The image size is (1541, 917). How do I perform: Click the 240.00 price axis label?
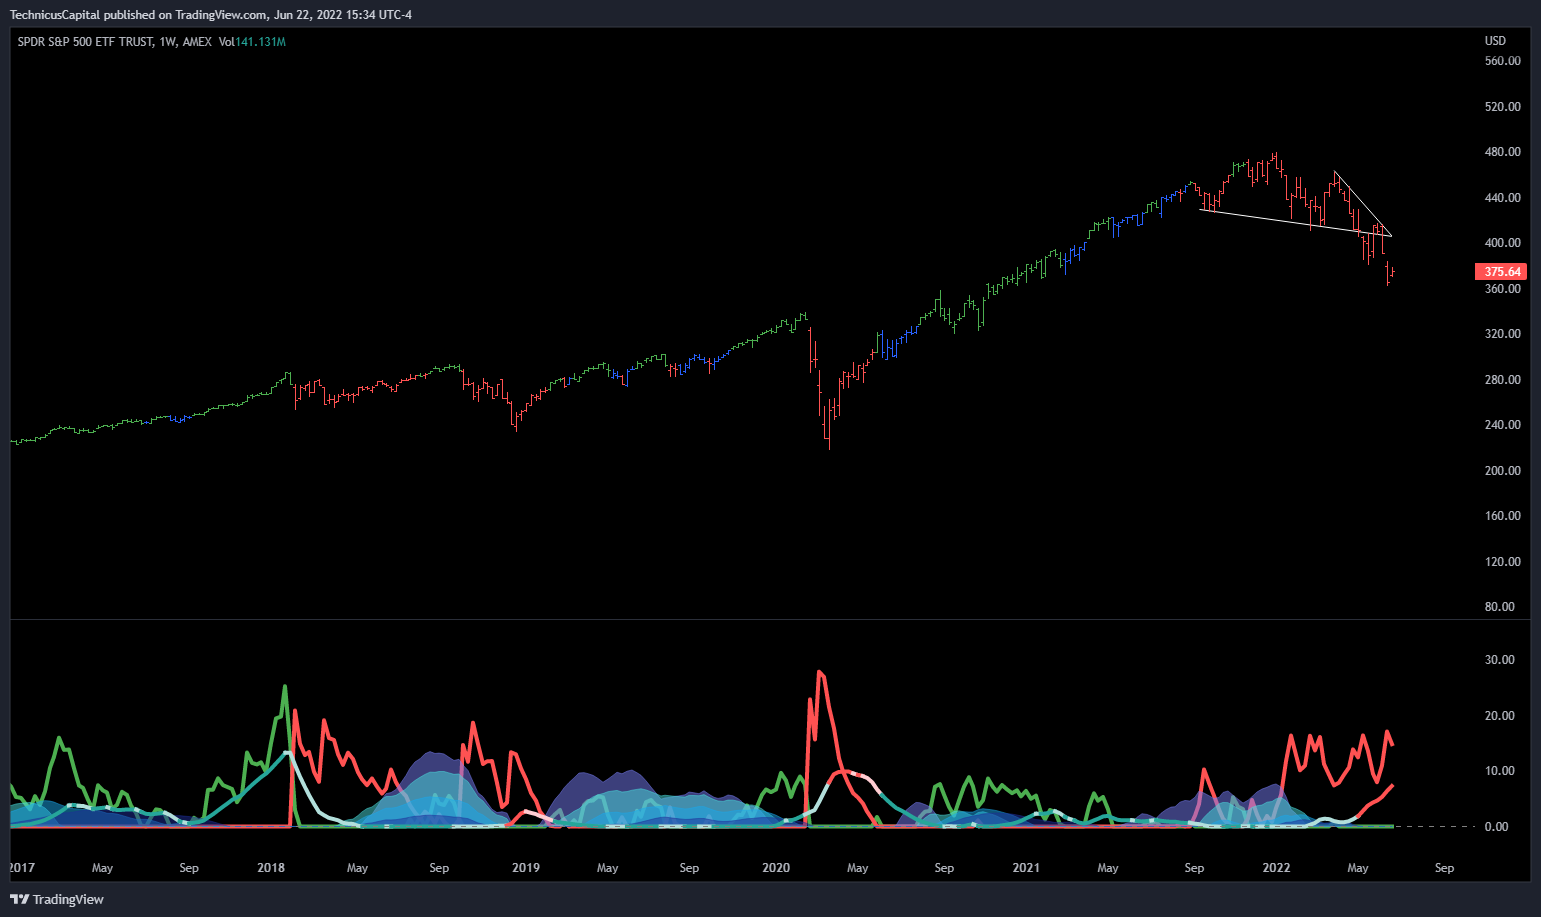pyautogui.click(x=1502, y=425)
